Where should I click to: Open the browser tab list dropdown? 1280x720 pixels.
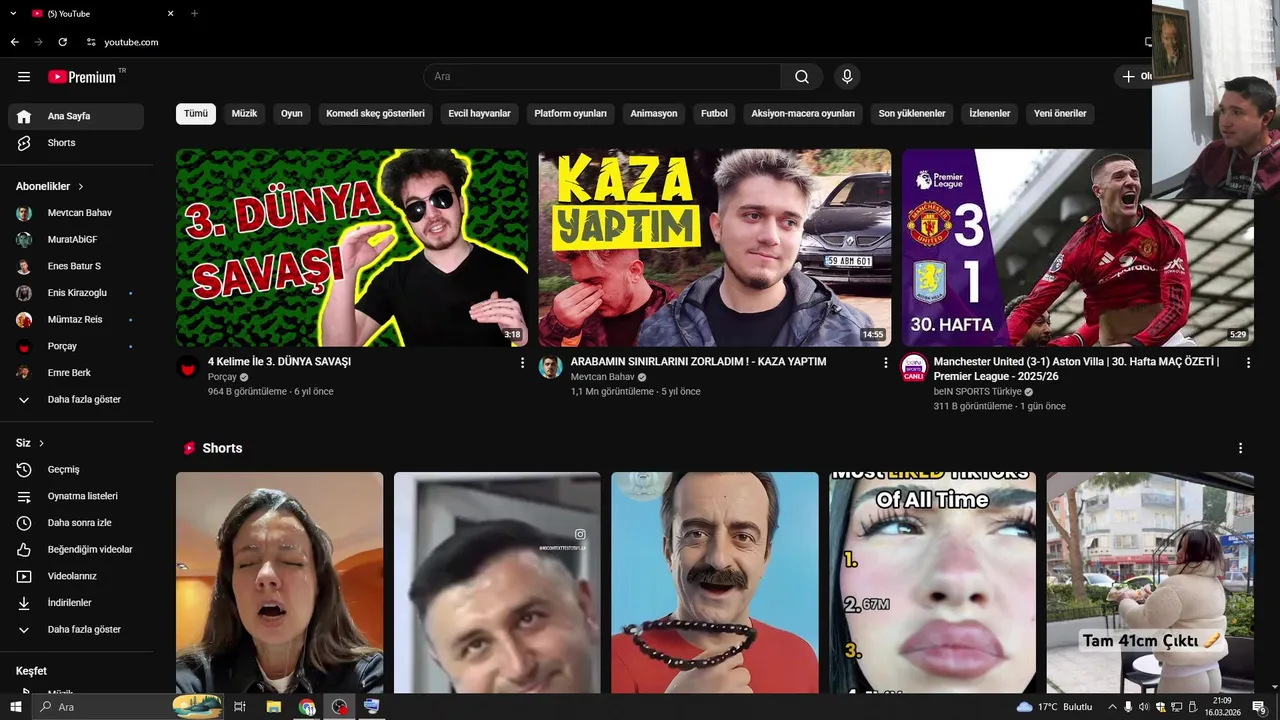coord(14,13)
